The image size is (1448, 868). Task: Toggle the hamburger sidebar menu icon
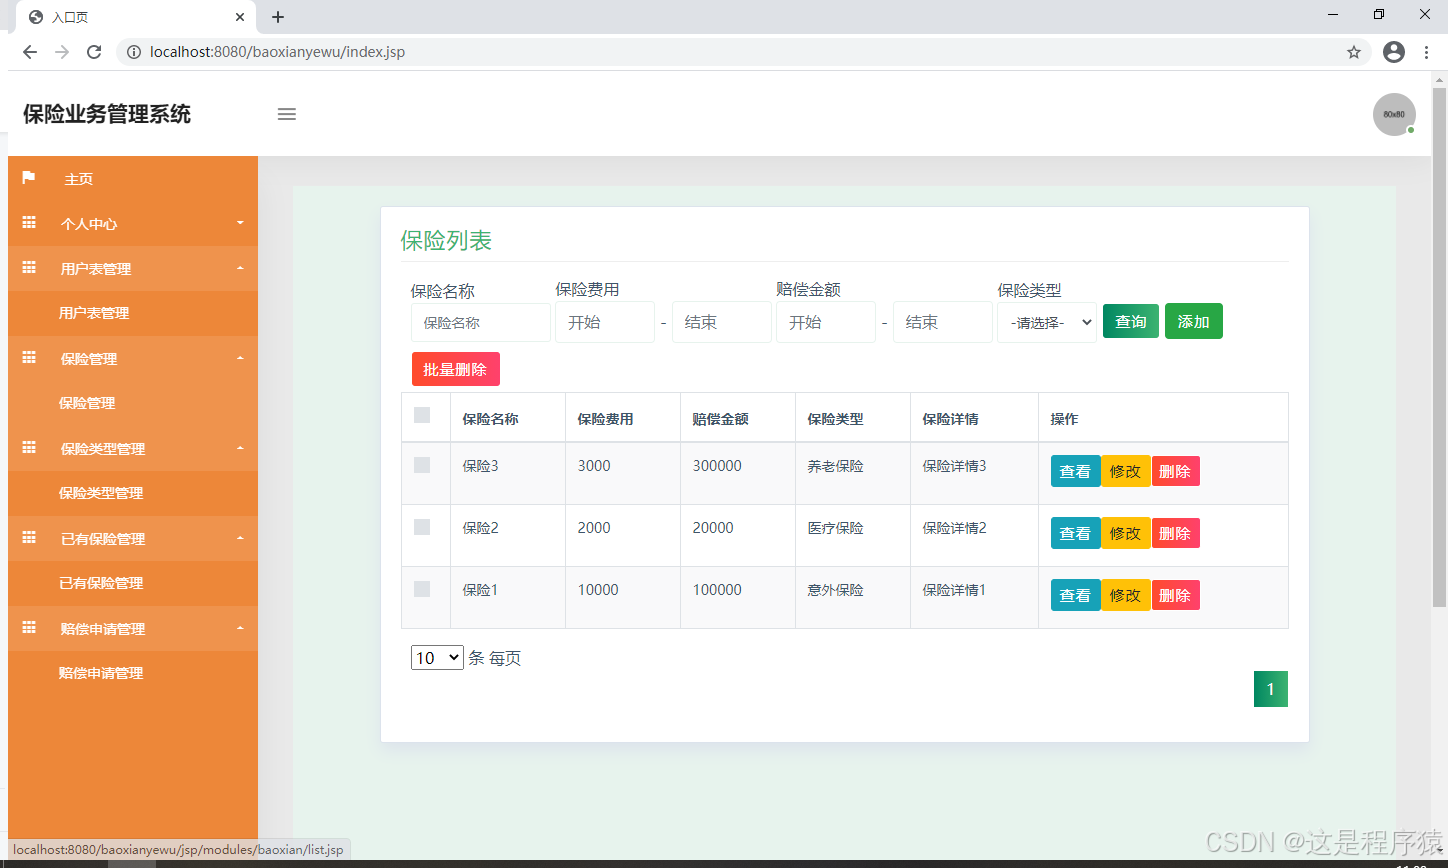coord(287,114)
